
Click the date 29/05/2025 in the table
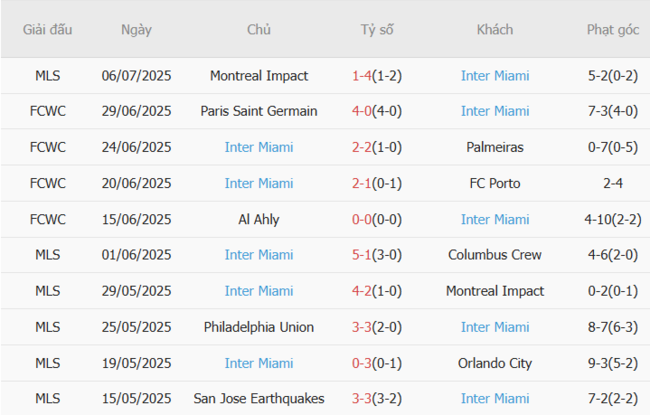[x=136, y=291]
